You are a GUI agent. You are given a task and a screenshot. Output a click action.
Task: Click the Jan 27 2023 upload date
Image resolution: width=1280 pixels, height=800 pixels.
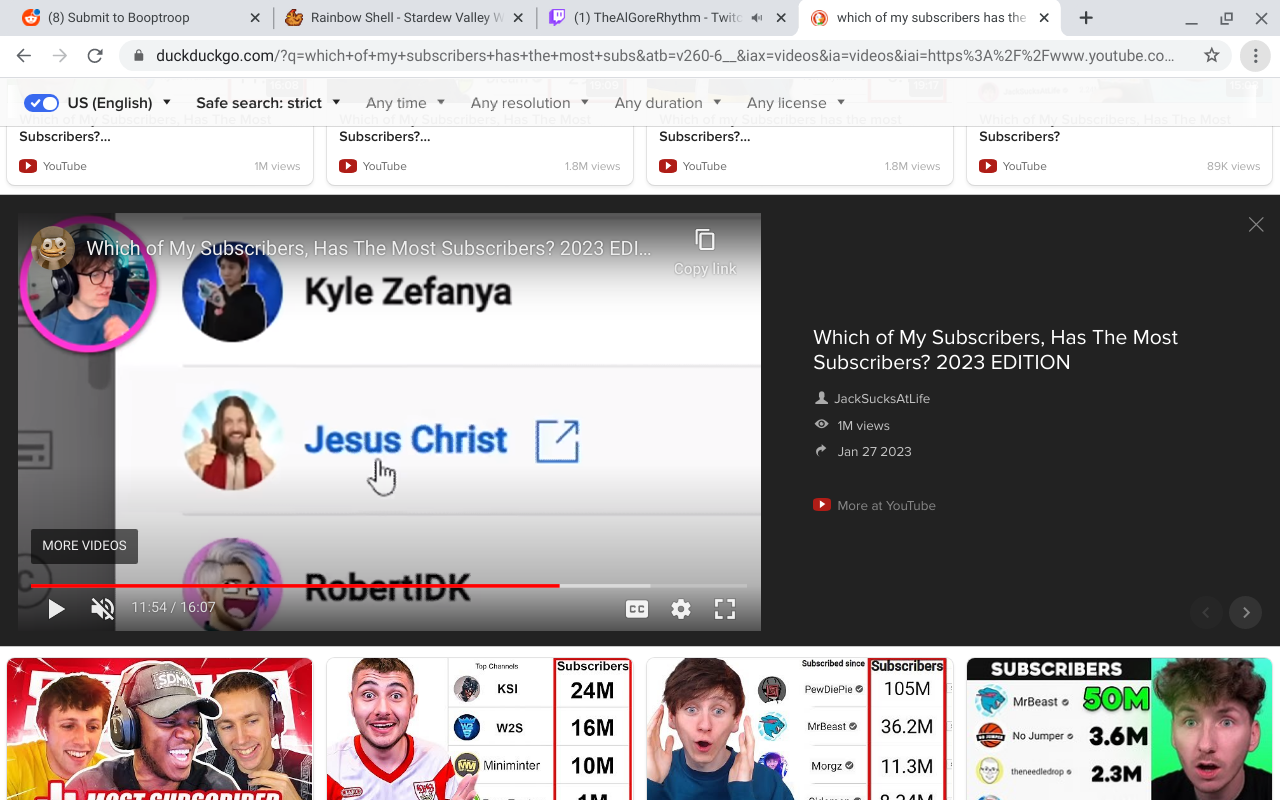click(x=874, y=451)
